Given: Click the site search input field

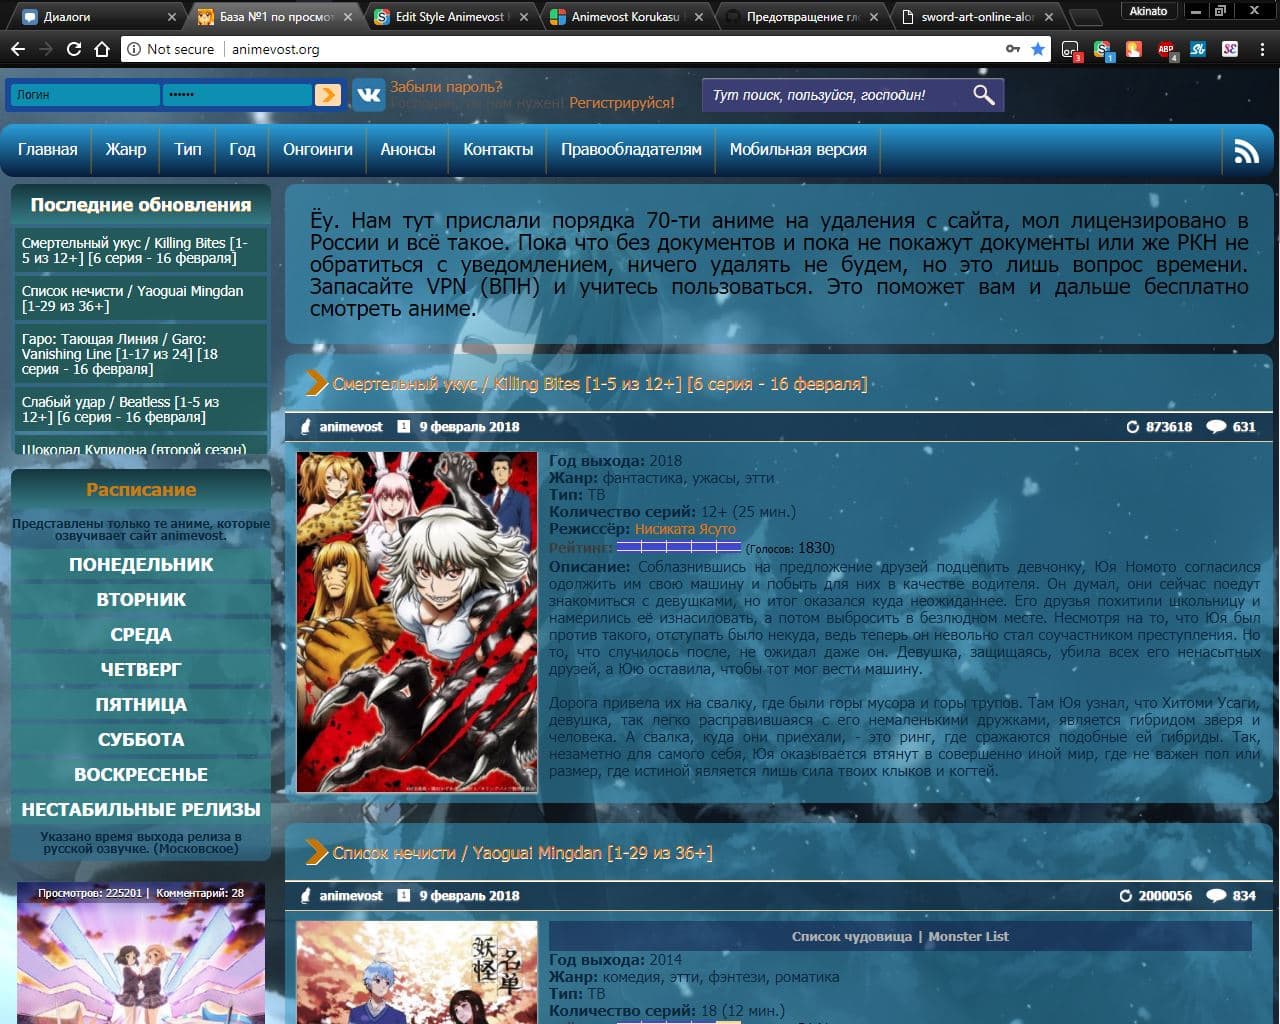Looking at the screenshot, I should click(840, 94).
